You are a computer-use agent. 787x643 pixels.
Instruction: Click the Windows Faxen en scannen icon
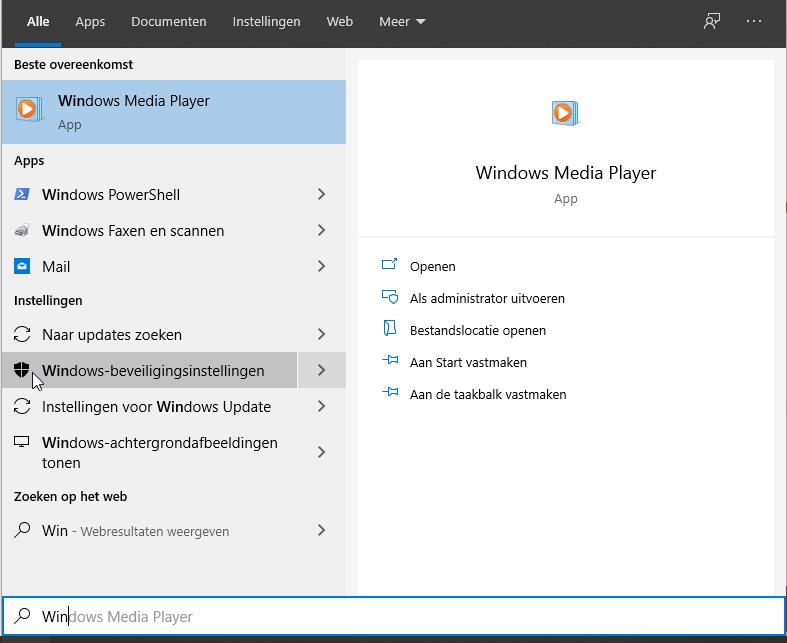(22, 231)
